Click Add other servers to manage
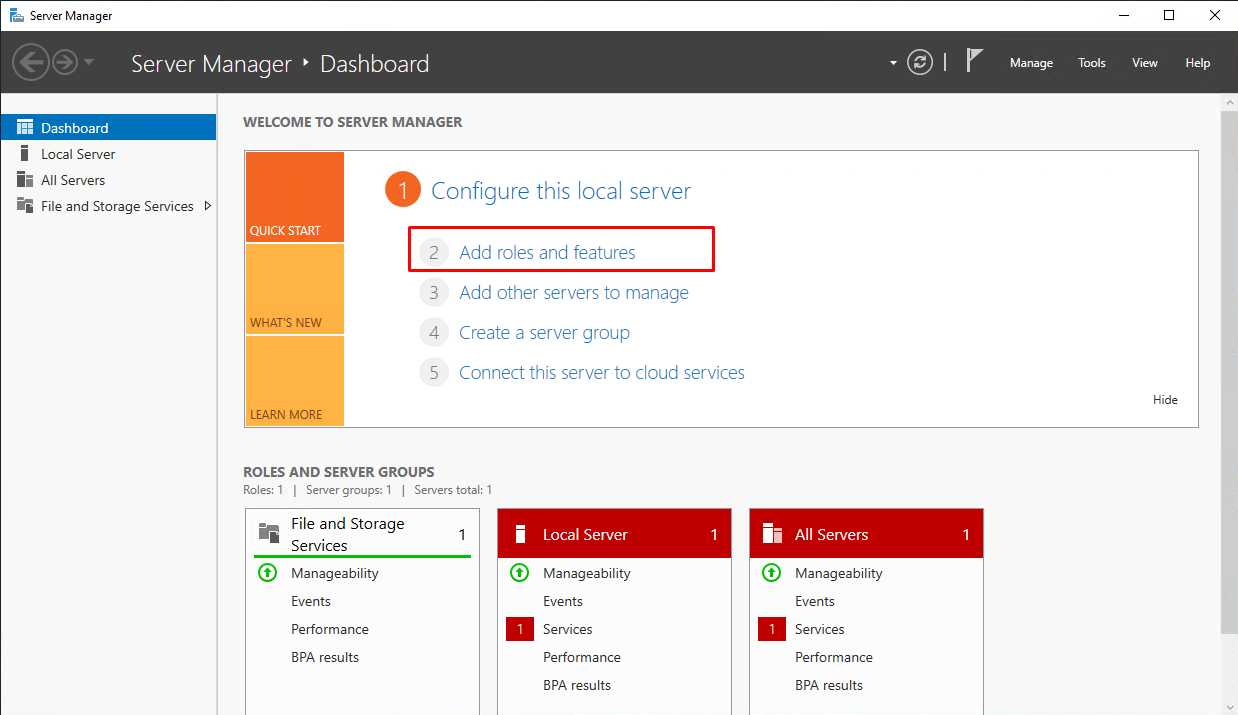The height and width of the screenshot is (715, 1238). [573, 292]
